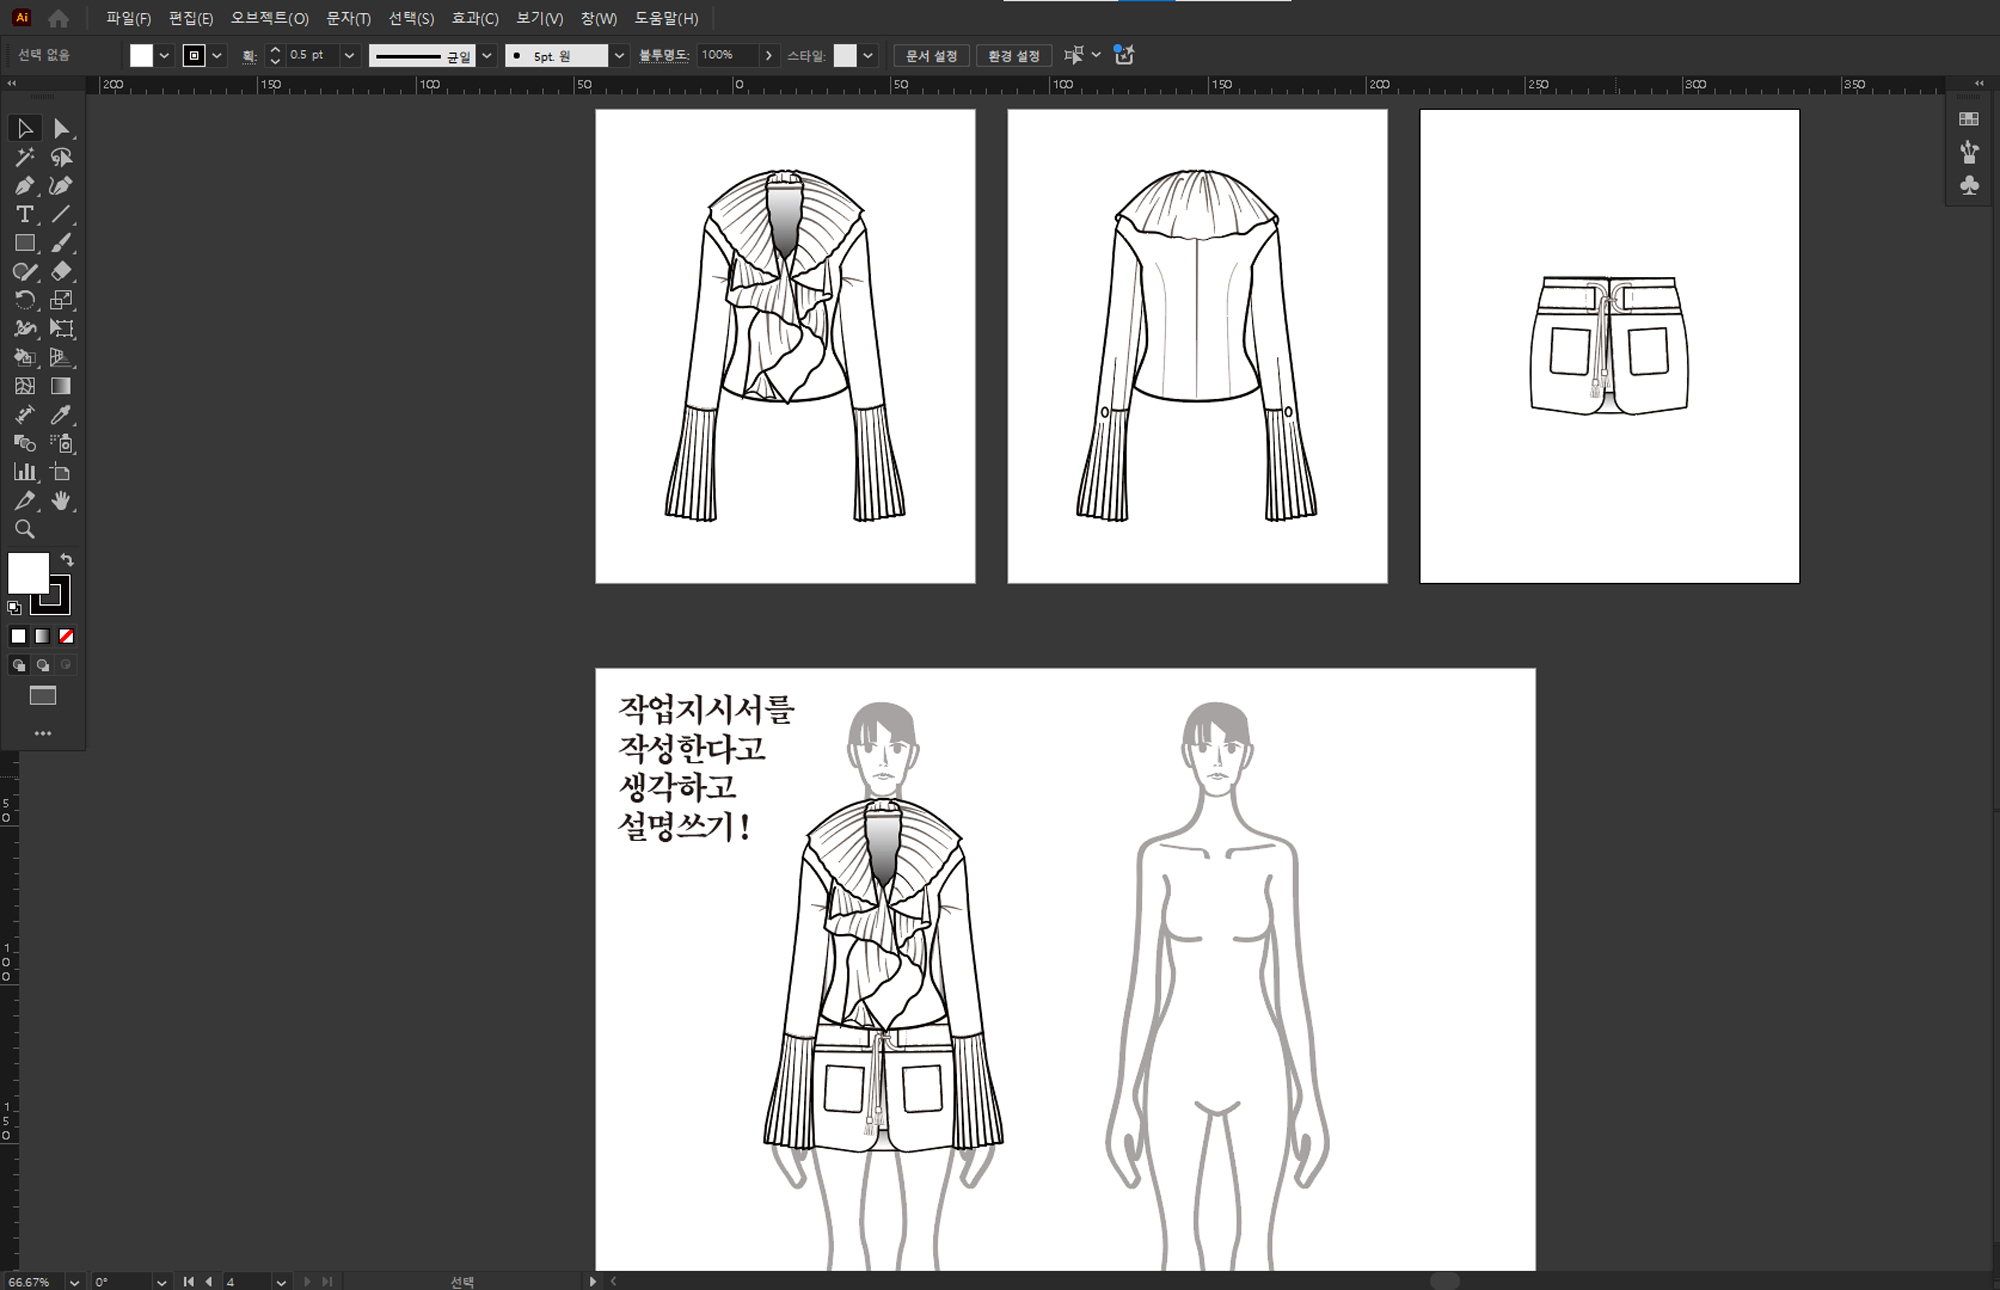Expand the 5pt brush definition dropdown
Image resolution: width=2000 pixels, height=1290 pixels.
(x=619, y=56)
